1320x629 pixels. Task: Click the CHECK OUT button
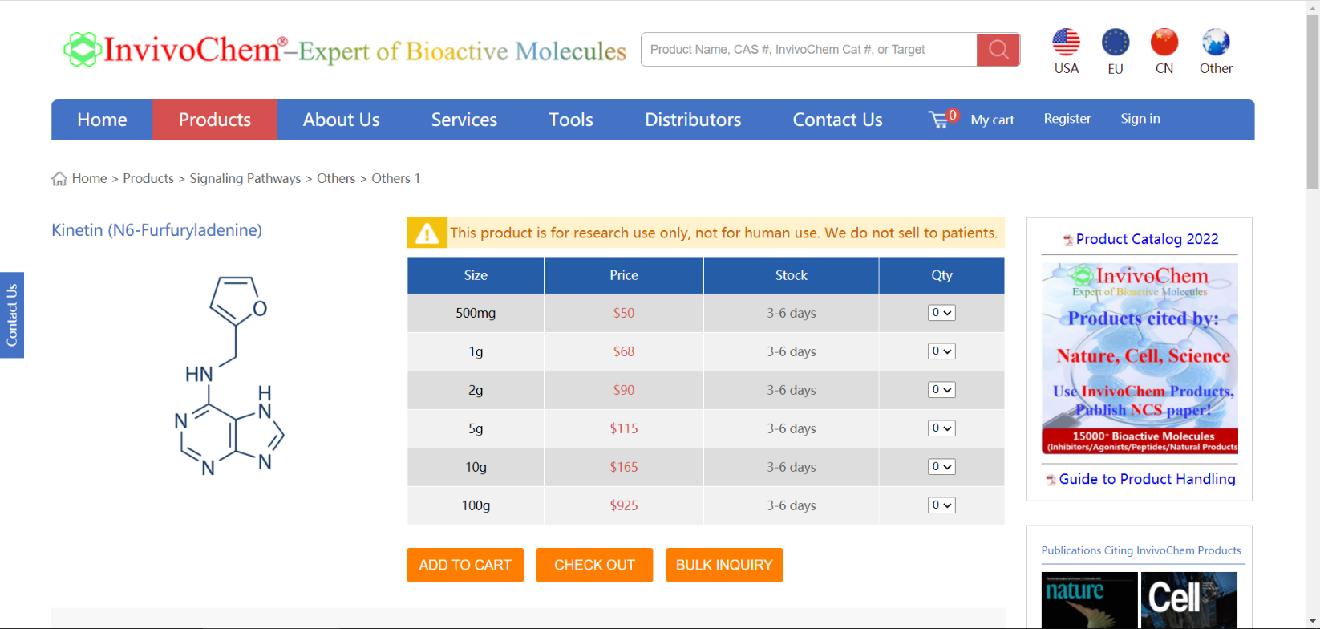pos(594,565)
